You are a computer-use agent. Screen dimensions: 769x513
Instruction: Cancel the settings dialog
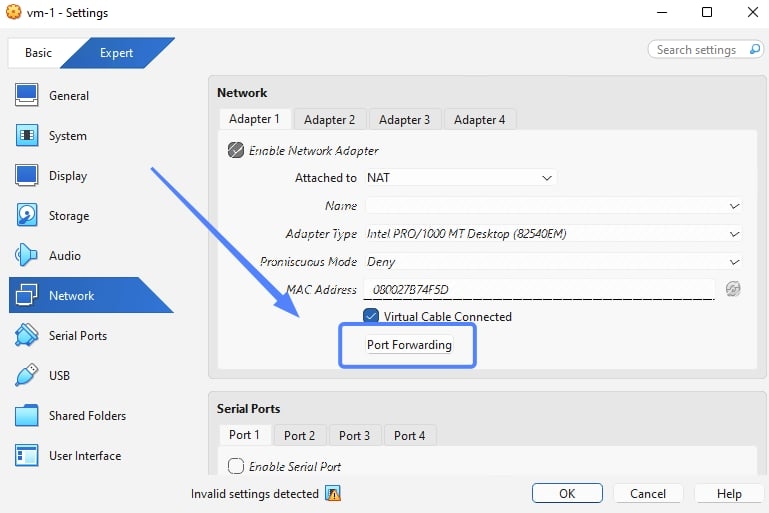pos(648,493)
